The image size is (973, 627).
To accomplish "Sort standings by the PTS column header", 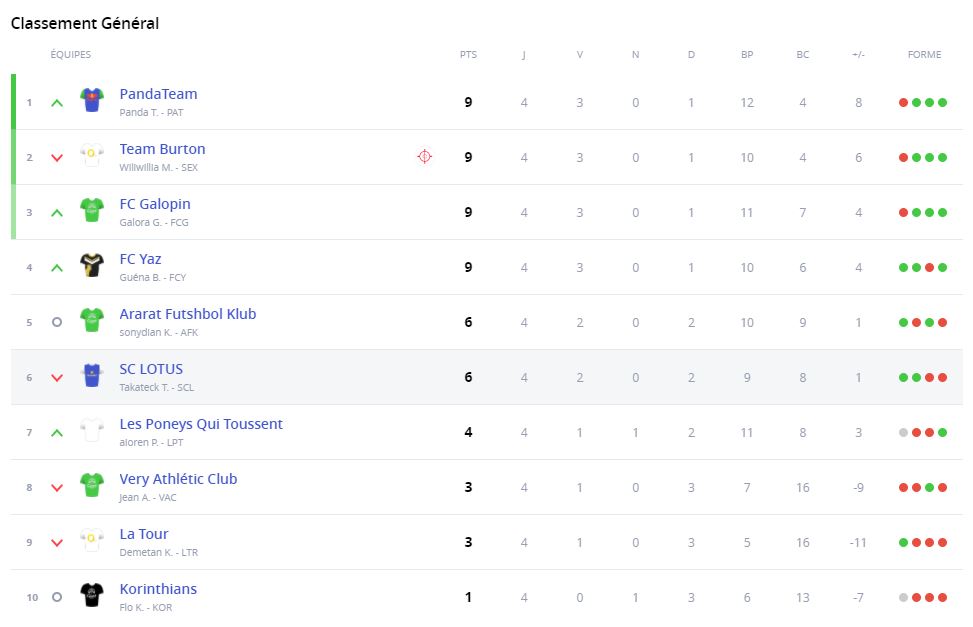I will tap(468, 55).
